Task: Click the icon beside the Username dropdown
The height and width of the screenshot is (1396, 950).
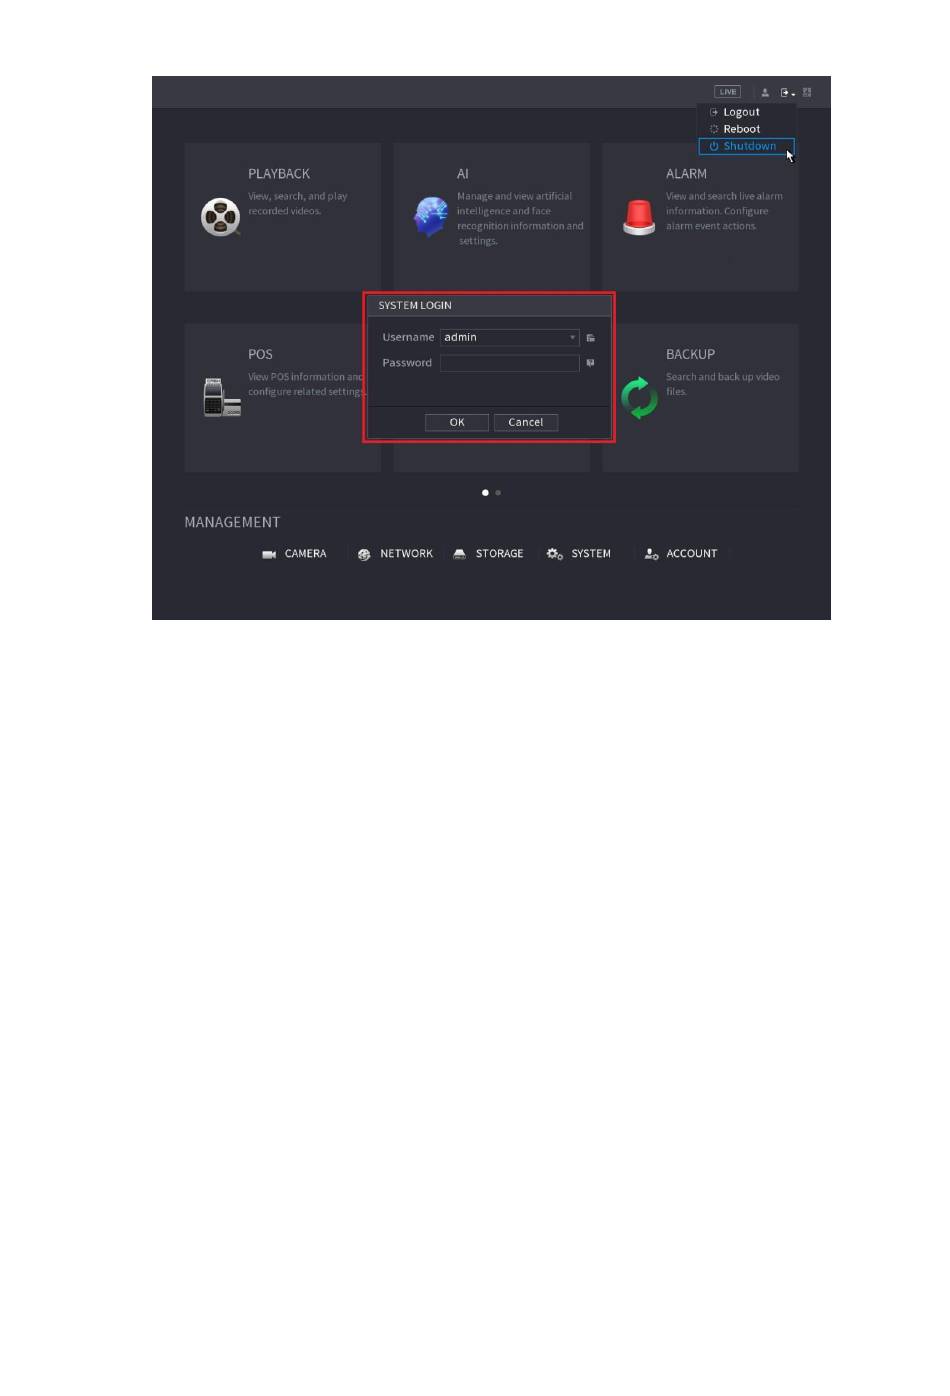Action: (590, 338)
